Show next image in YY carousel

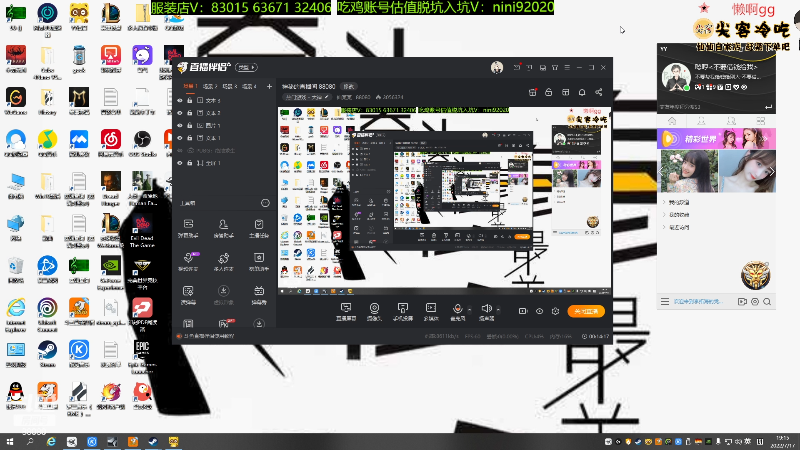(x=771, y=171)
